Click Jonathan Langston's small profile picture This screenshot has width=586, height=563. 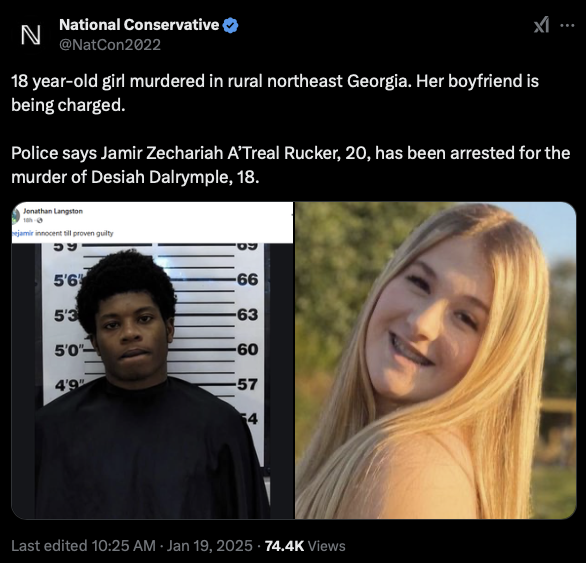[x=15, y=216]
